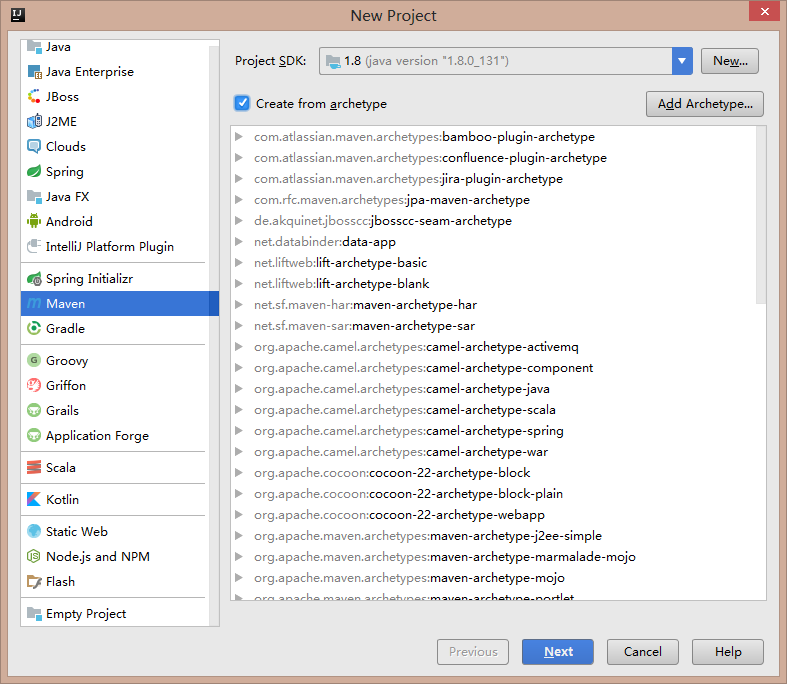Click the Application Forge icon

(x=34, y=436)
